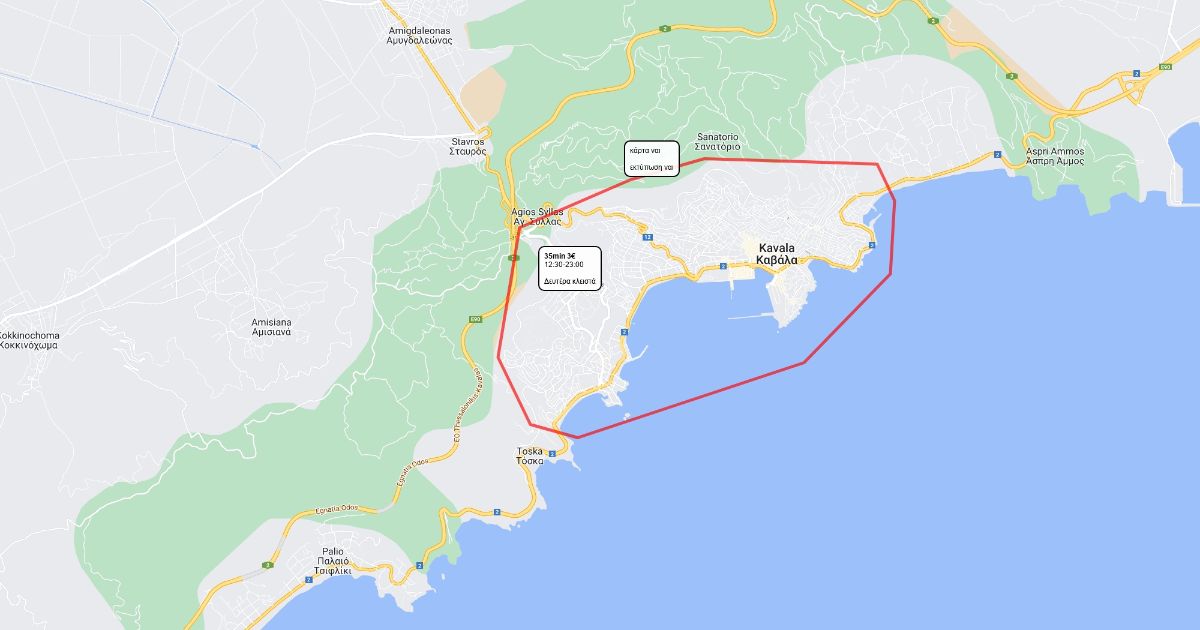Select the Palio Tsifliki label

point(332,561)
